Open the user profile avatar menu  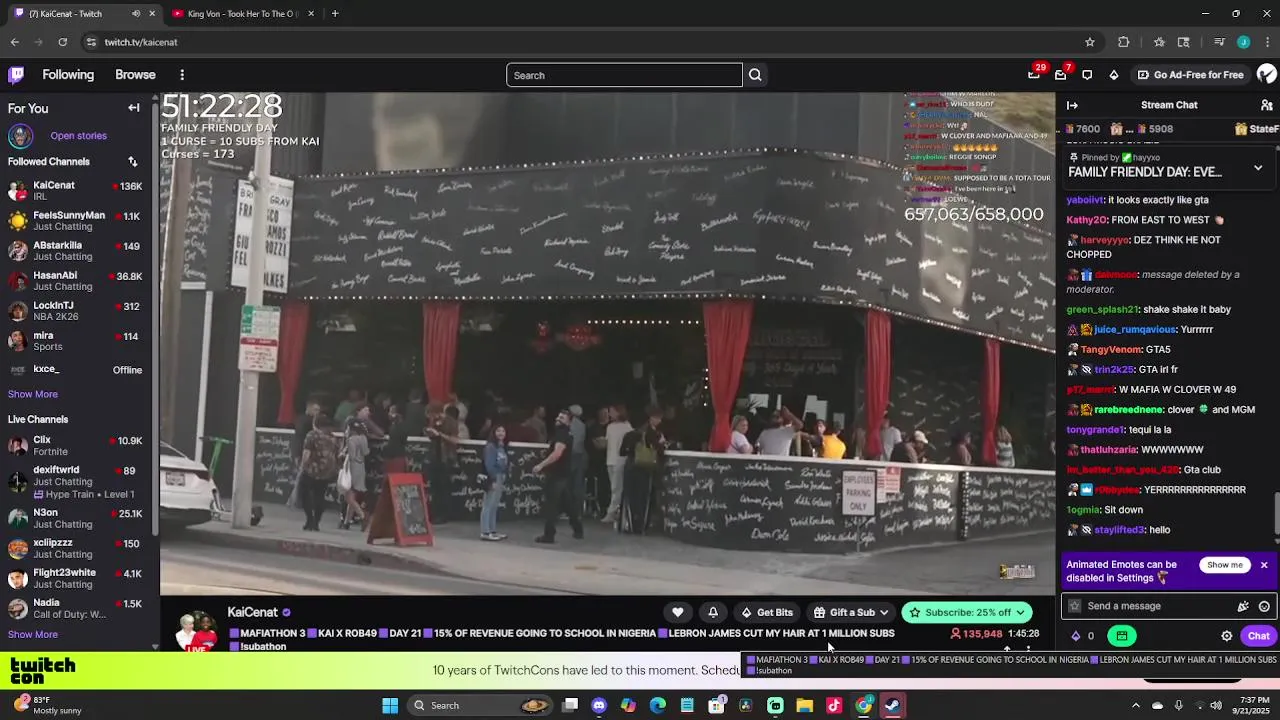click(x=1266, y=75)
